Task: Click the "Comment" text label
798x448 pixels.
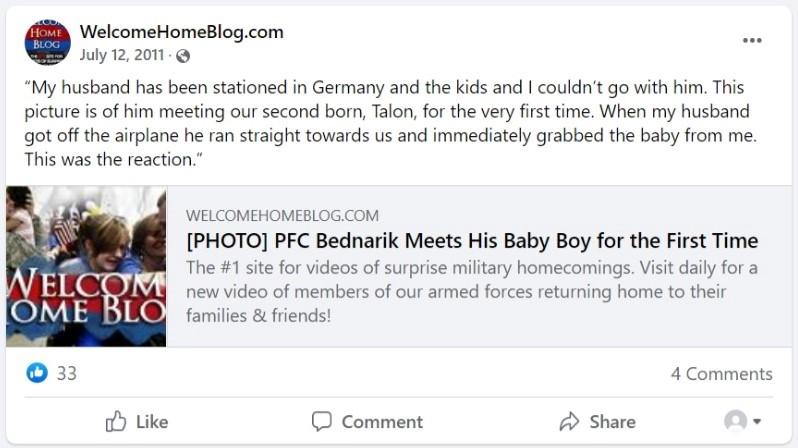Action: coord(382,421)
